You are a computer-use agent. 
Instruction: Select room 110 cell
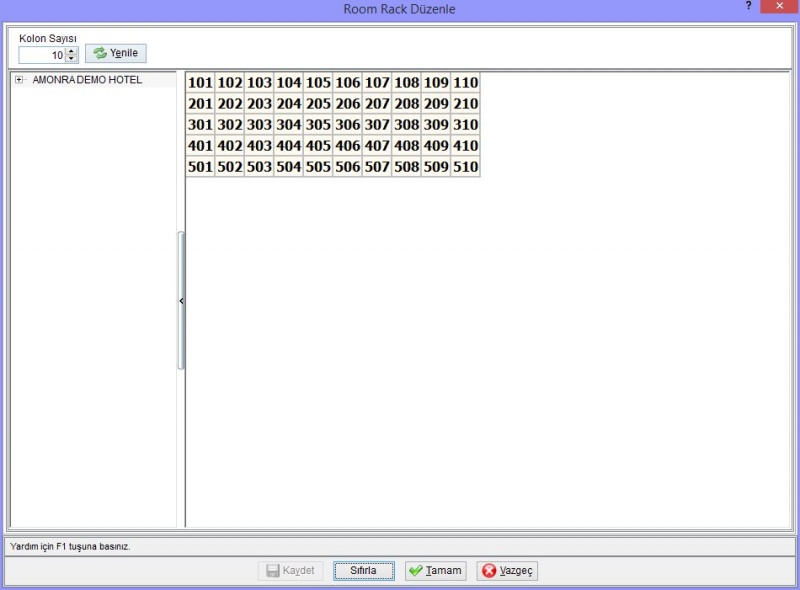coord(465,83)
